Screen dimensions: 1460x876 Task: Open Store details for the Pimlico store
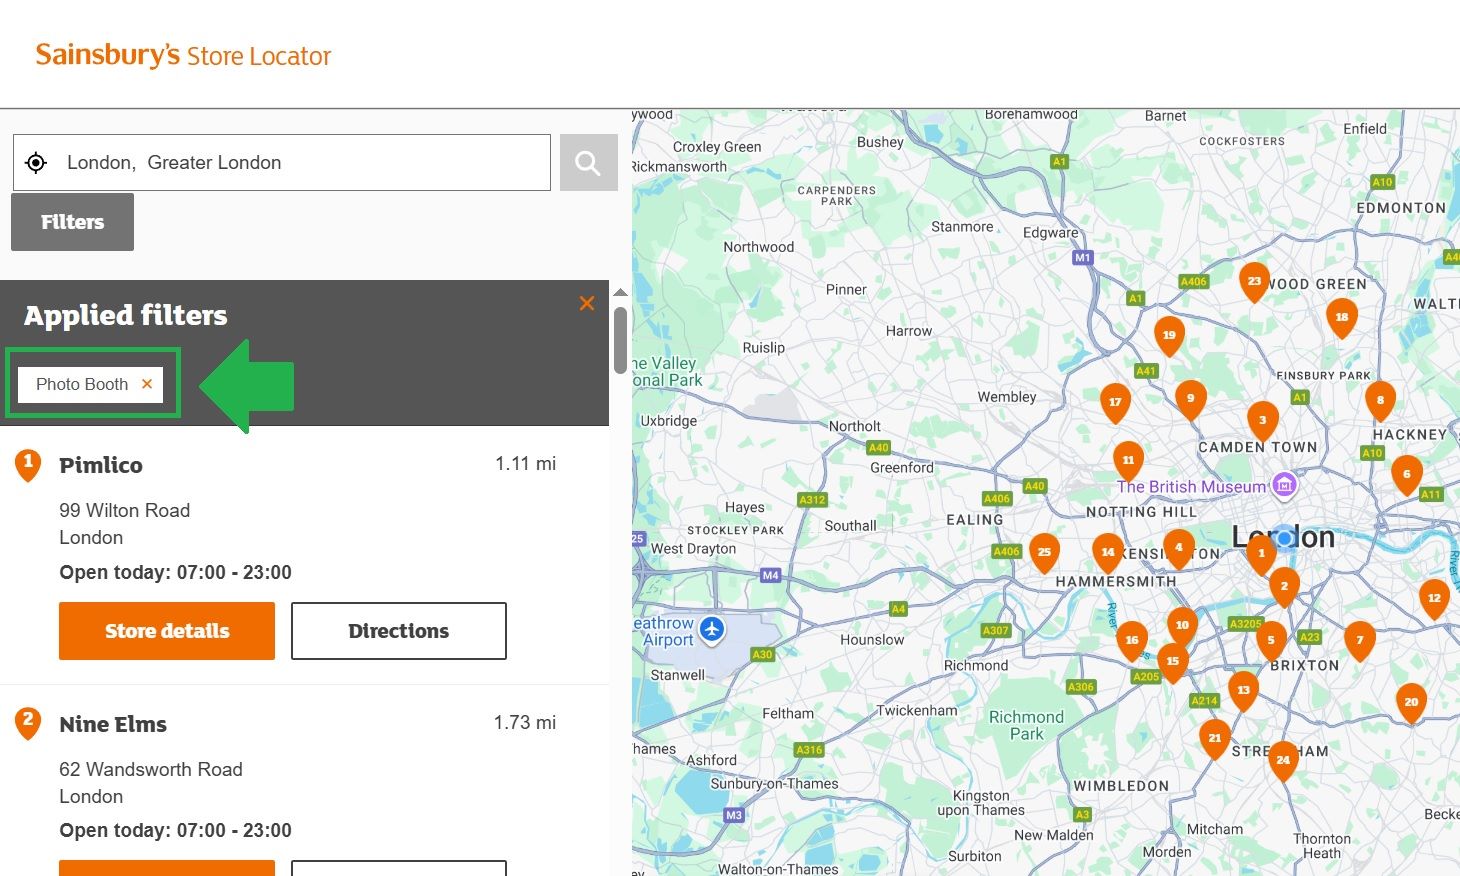point(166,631)
